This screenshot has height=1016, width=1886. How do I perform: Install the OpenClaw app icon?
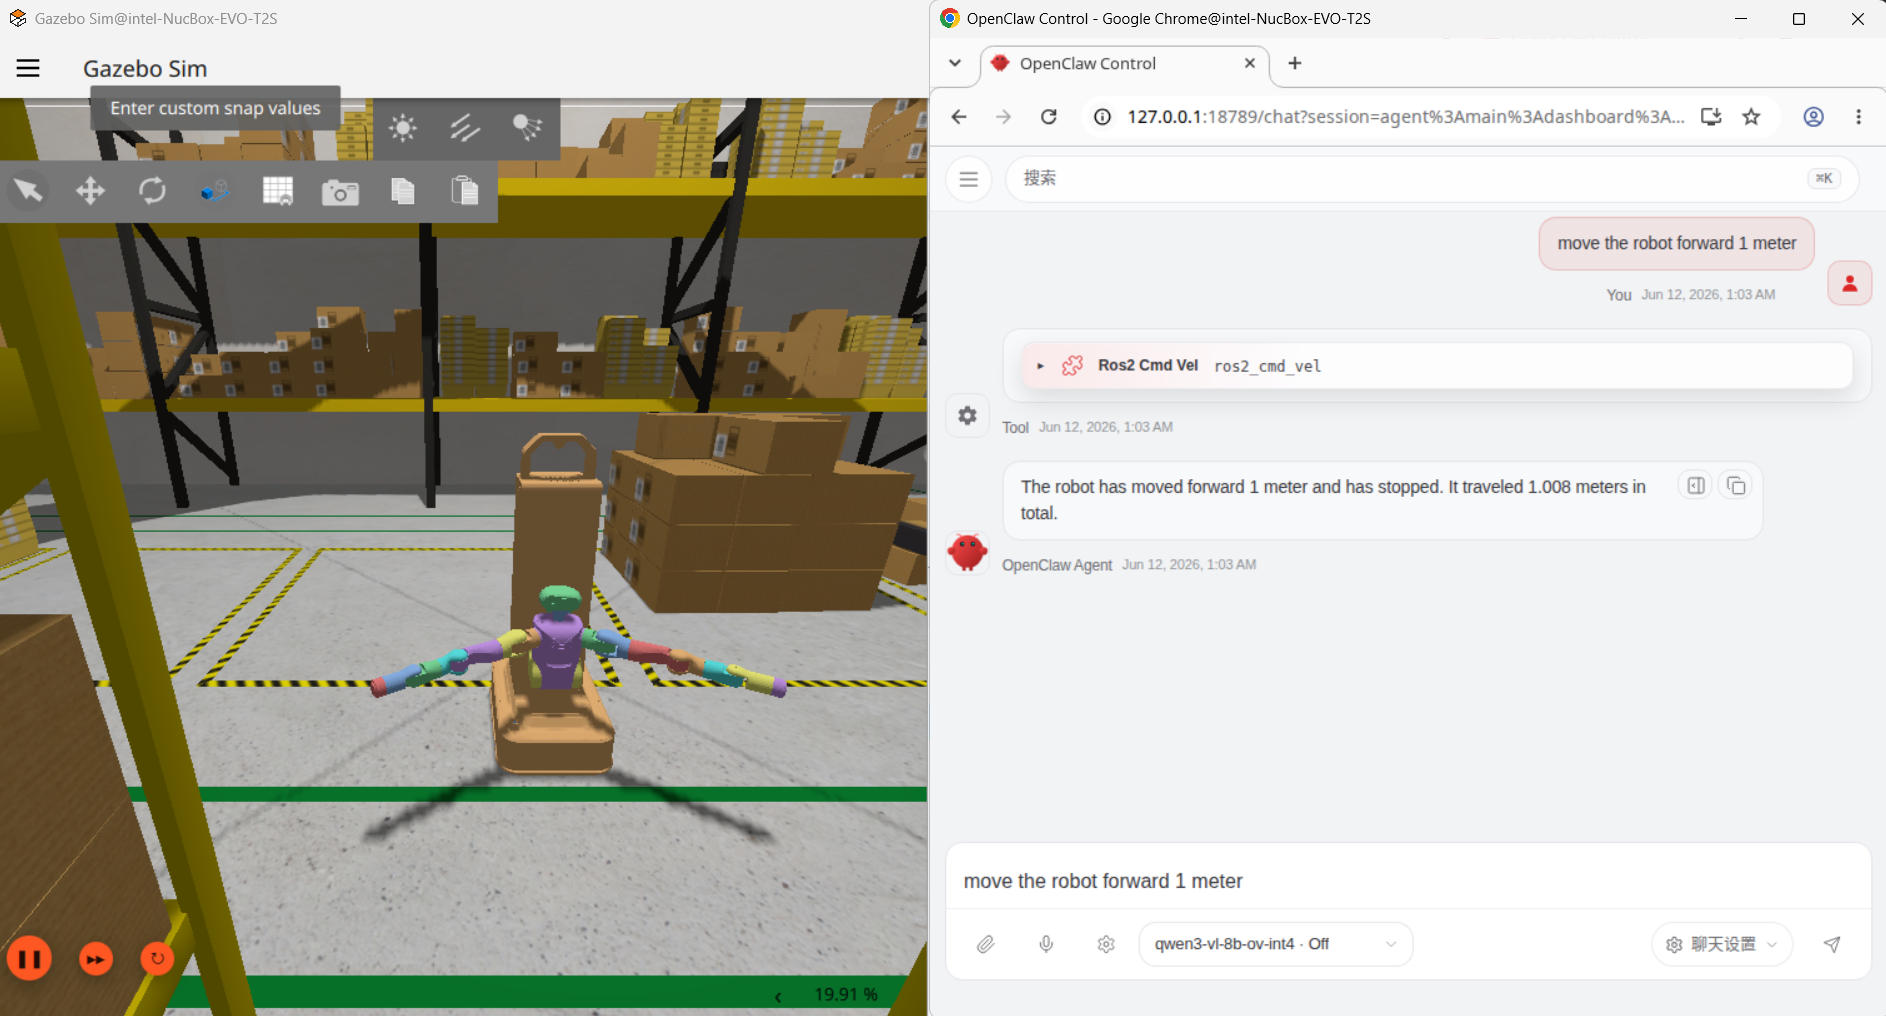tap(1711, 117)
